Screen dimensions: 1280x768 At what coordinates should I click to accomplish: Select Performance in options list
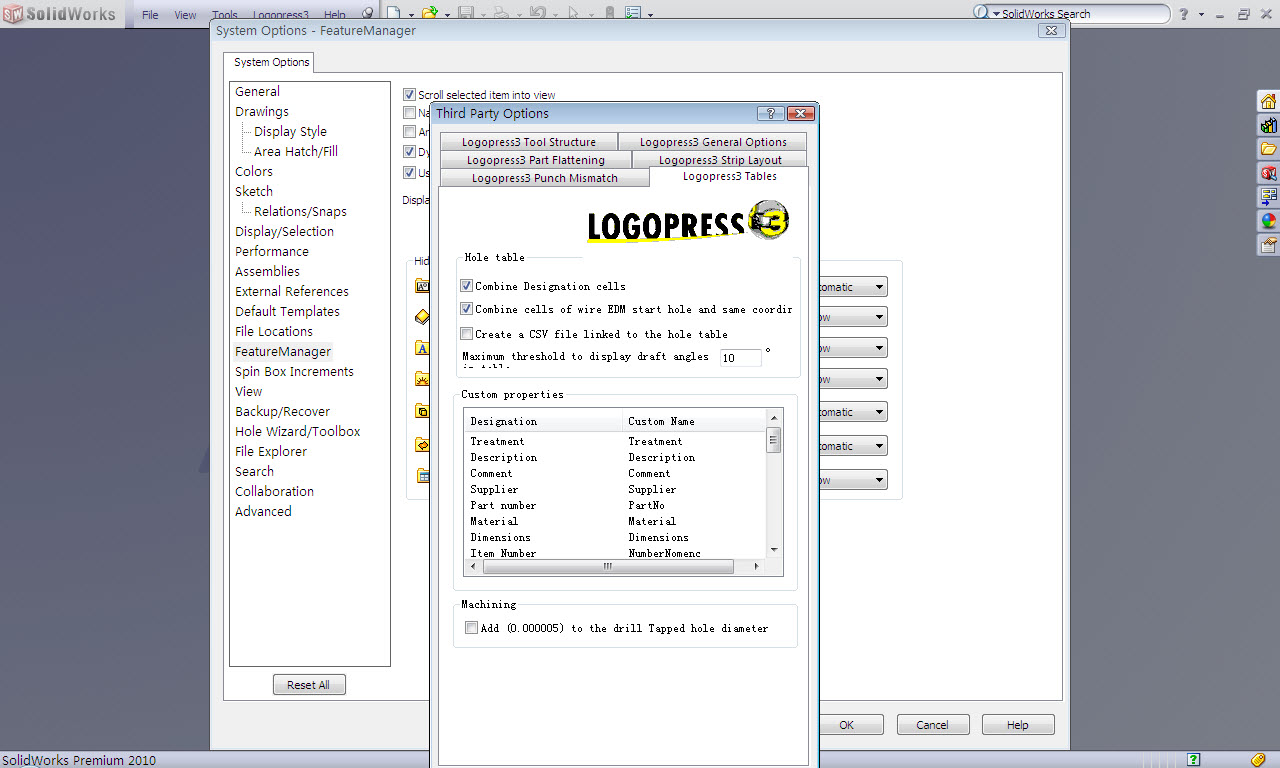(x=271, y=251)
